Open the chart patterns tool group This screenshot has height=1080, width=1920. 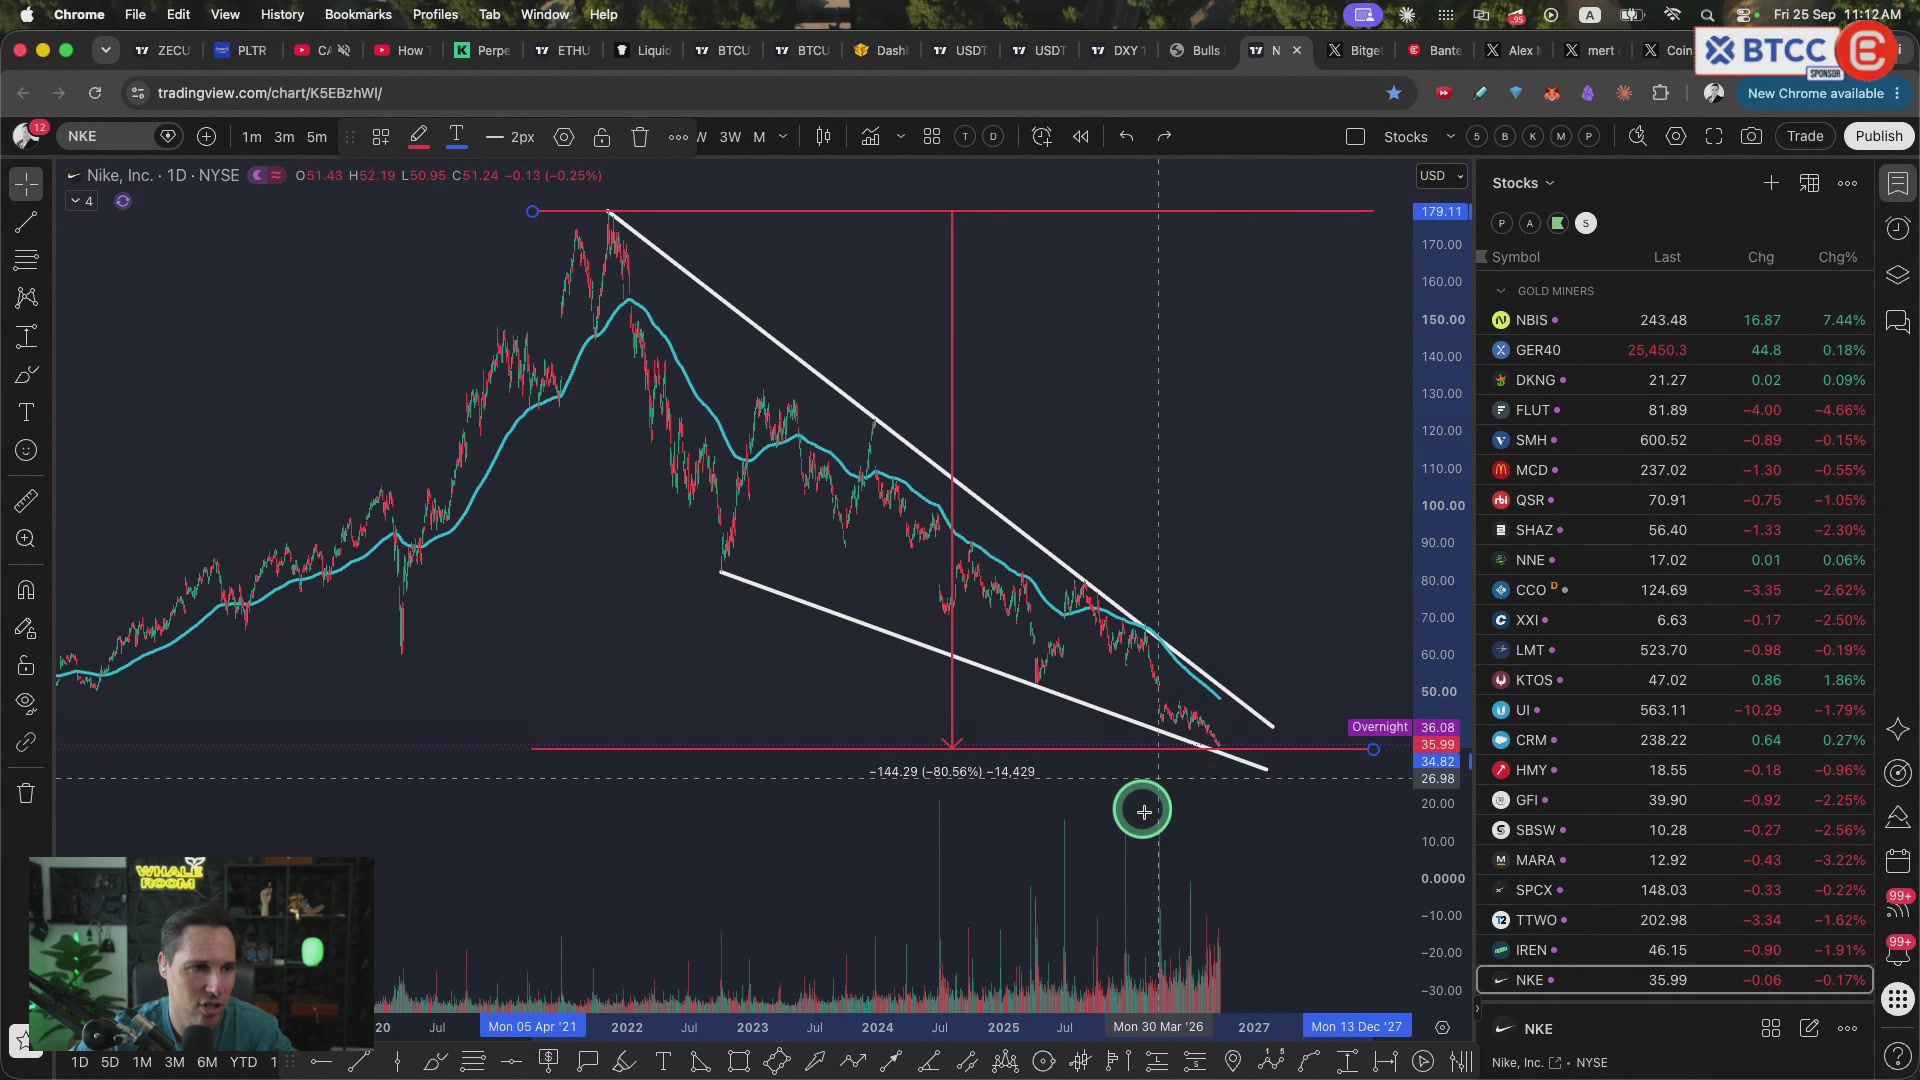(x=27, y=298)
